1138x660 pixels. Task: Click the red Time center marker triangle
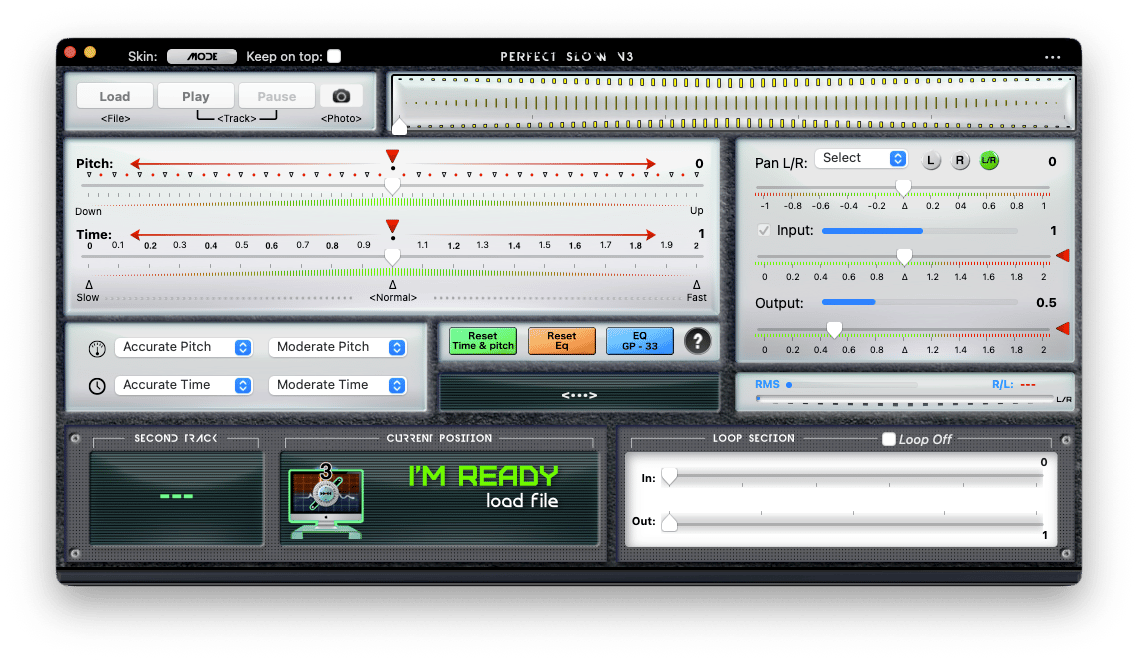393,226
